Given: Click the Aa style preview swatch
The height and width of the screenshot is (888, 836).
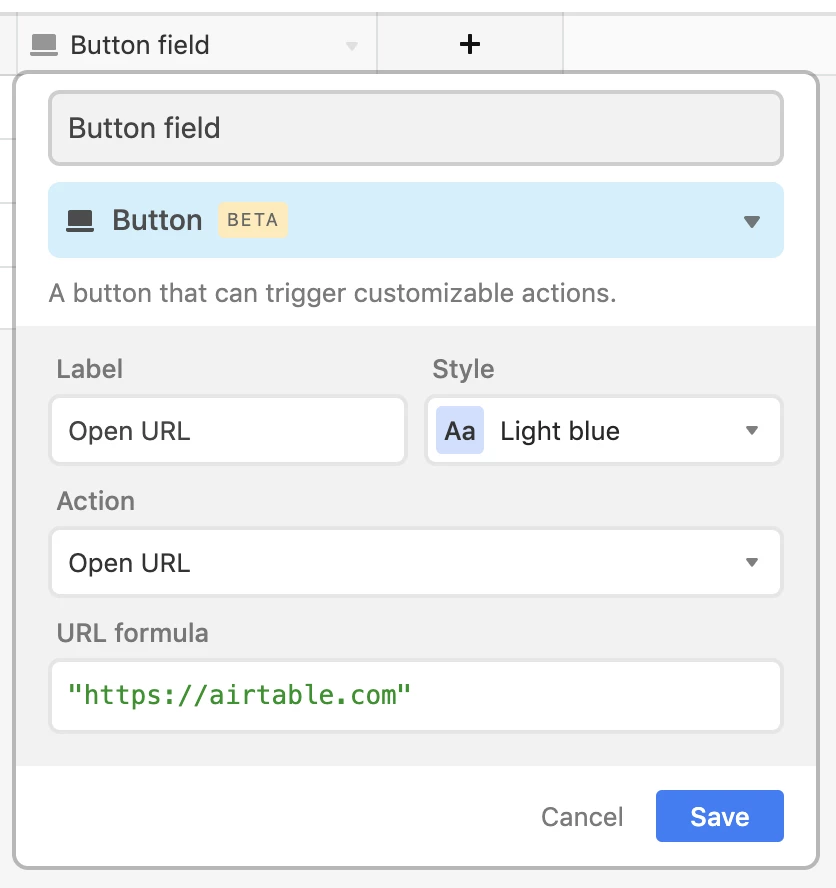Looking at the screenshot, I should (459, 430).
